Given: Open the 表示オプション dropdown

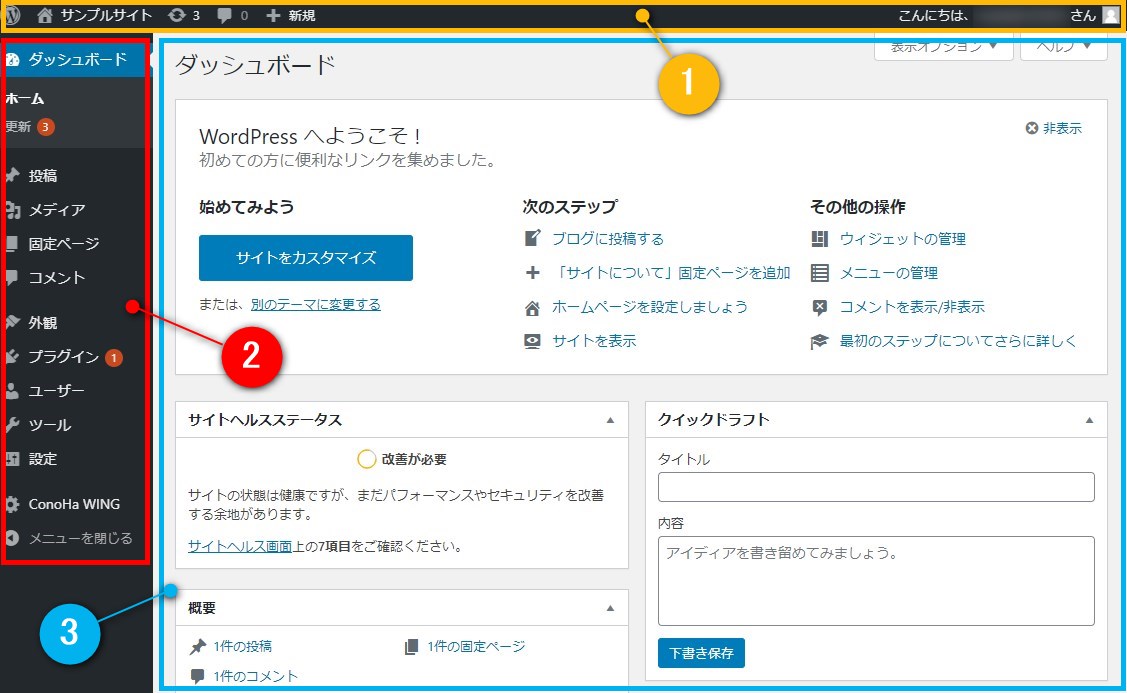Looking at the screenshot, I should point(944,47).
